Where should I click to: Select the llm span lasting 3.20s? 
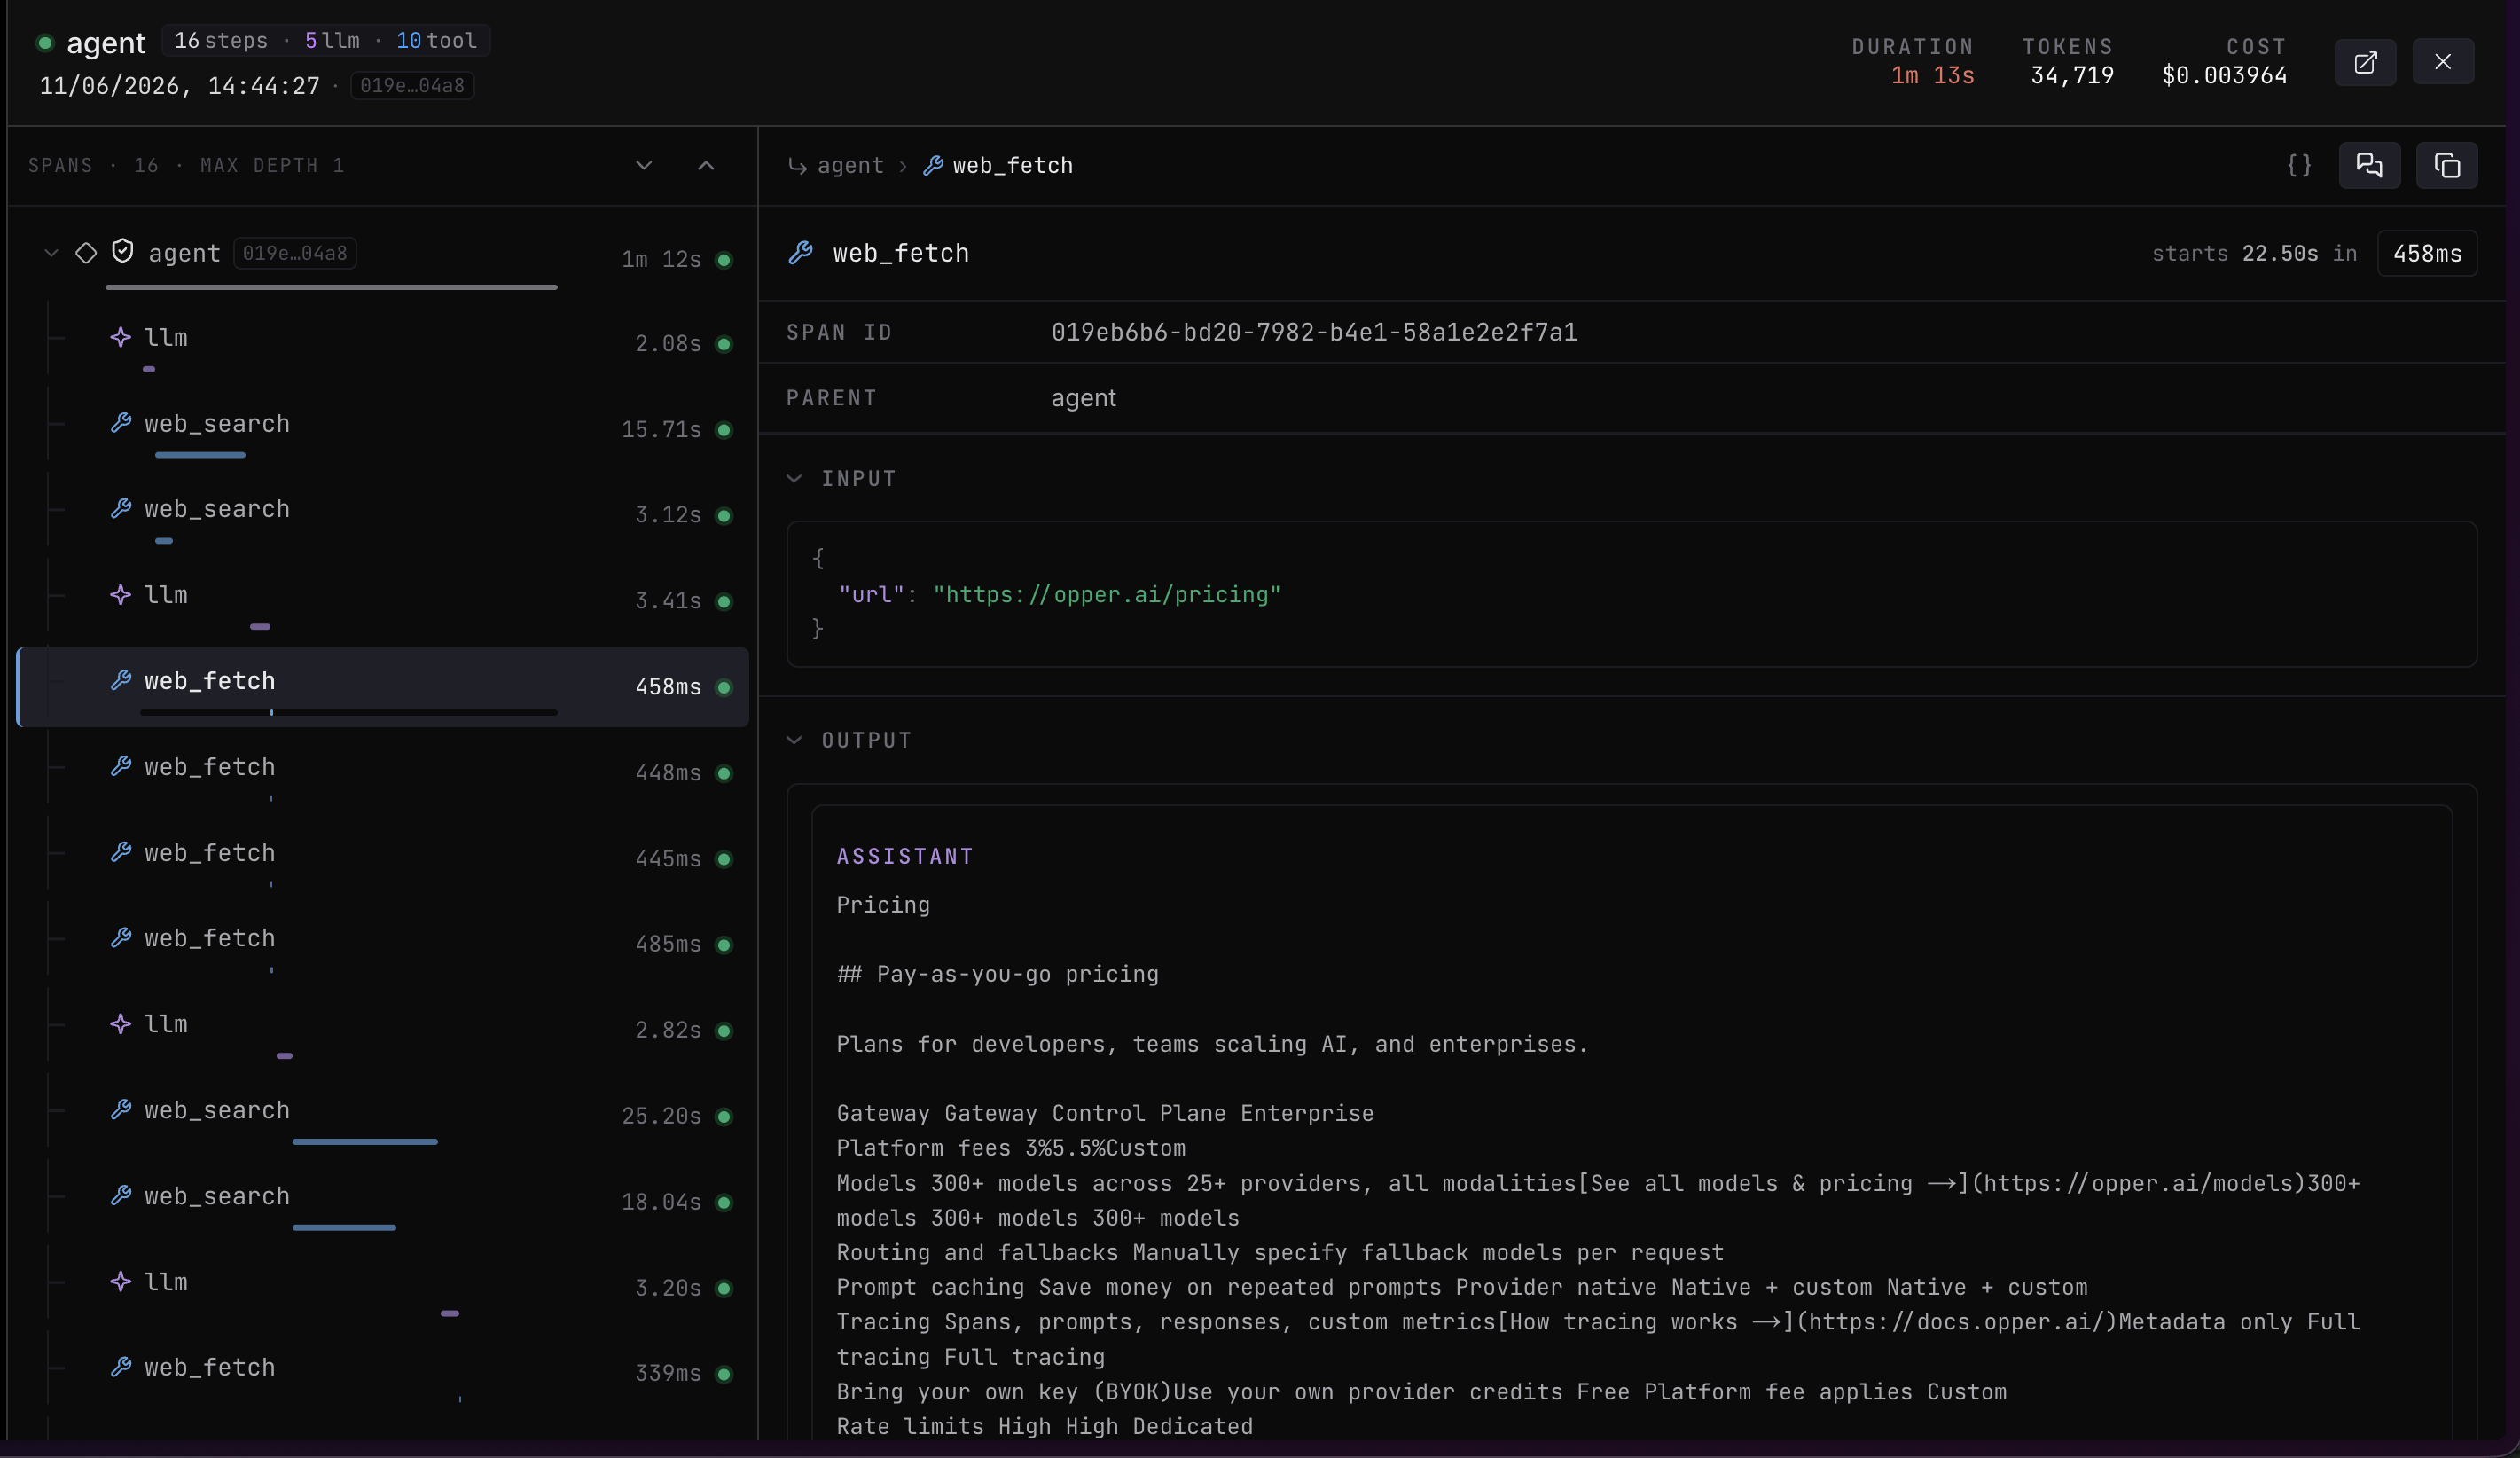click(x=383, y=1288)
